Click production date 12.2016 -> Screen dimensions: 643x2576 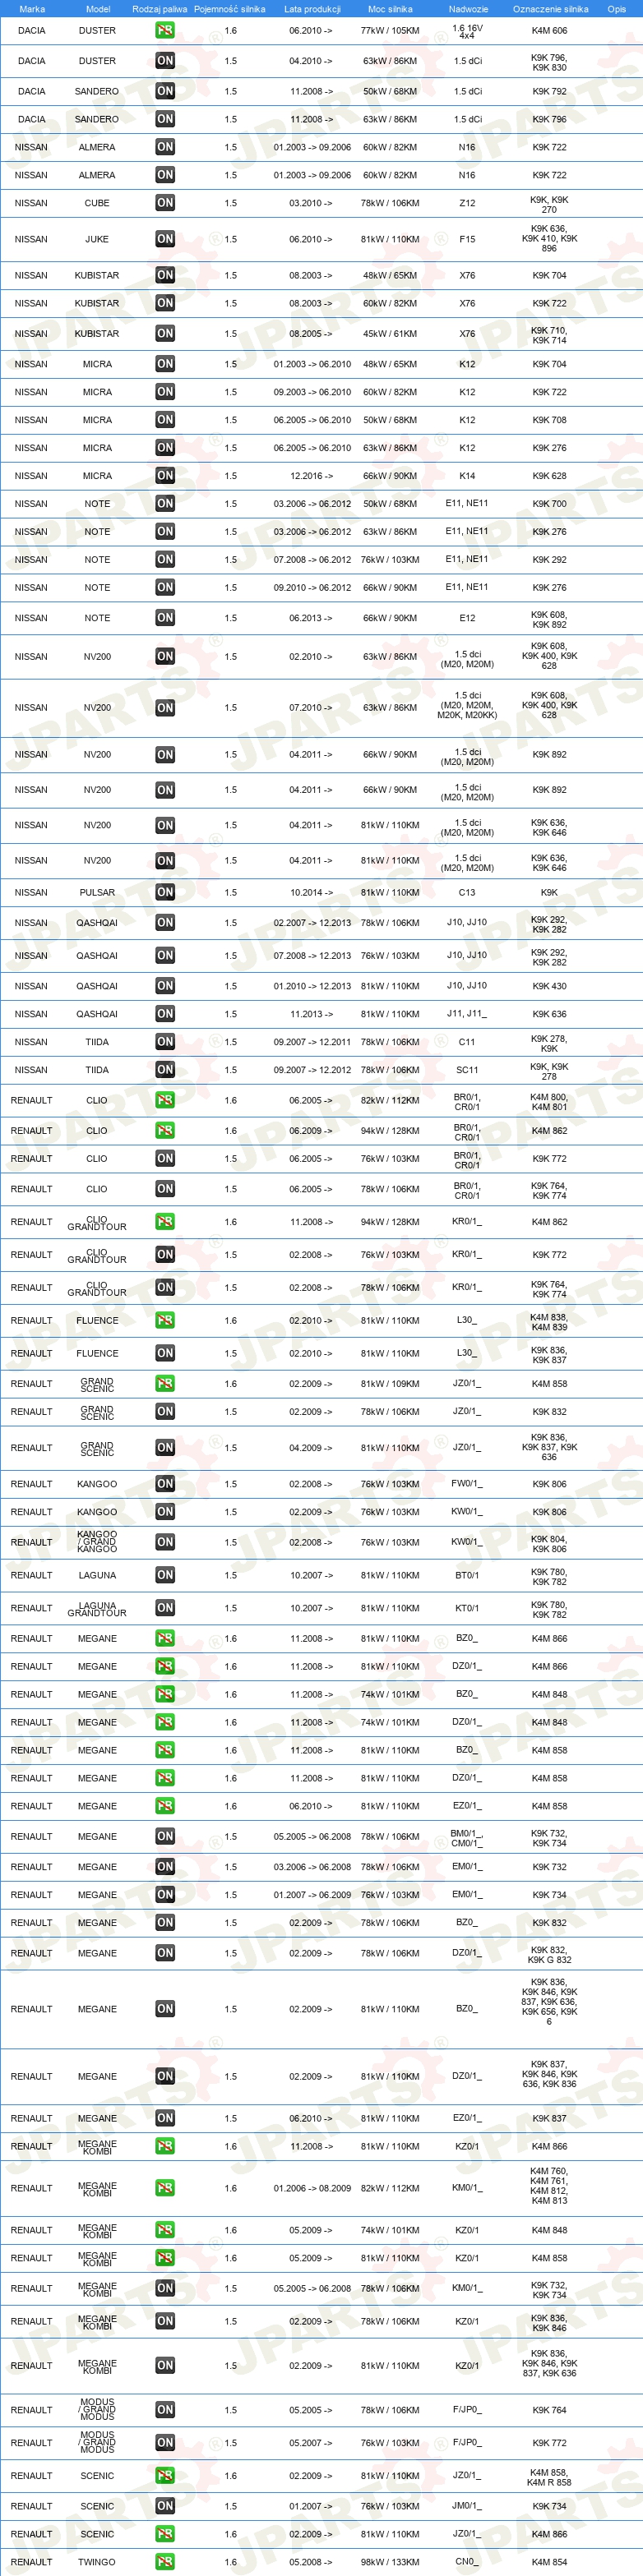tap(311, 476)
